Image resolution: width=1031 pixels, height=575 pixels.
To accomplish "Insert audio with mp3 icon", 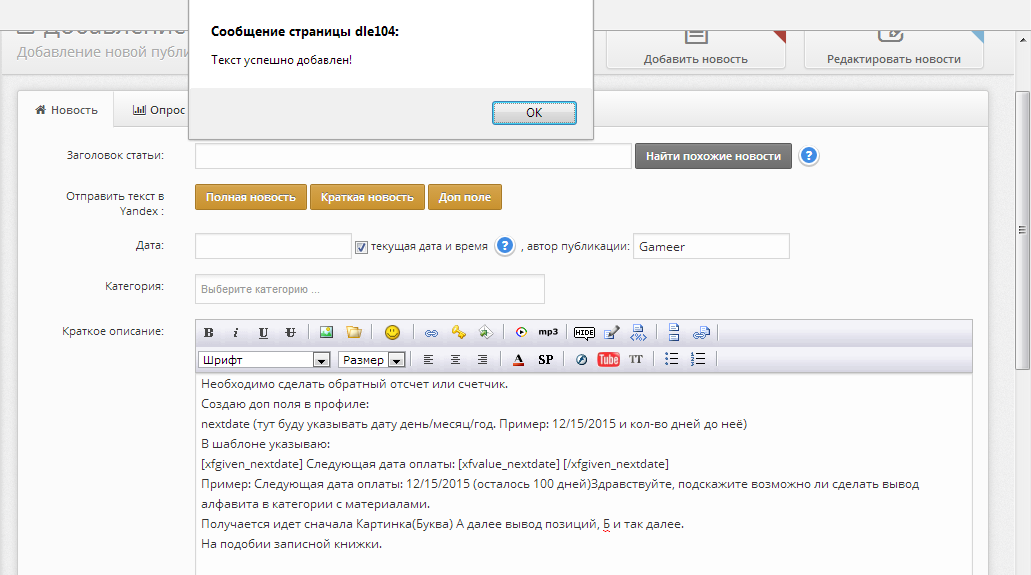I will (548, 332).
